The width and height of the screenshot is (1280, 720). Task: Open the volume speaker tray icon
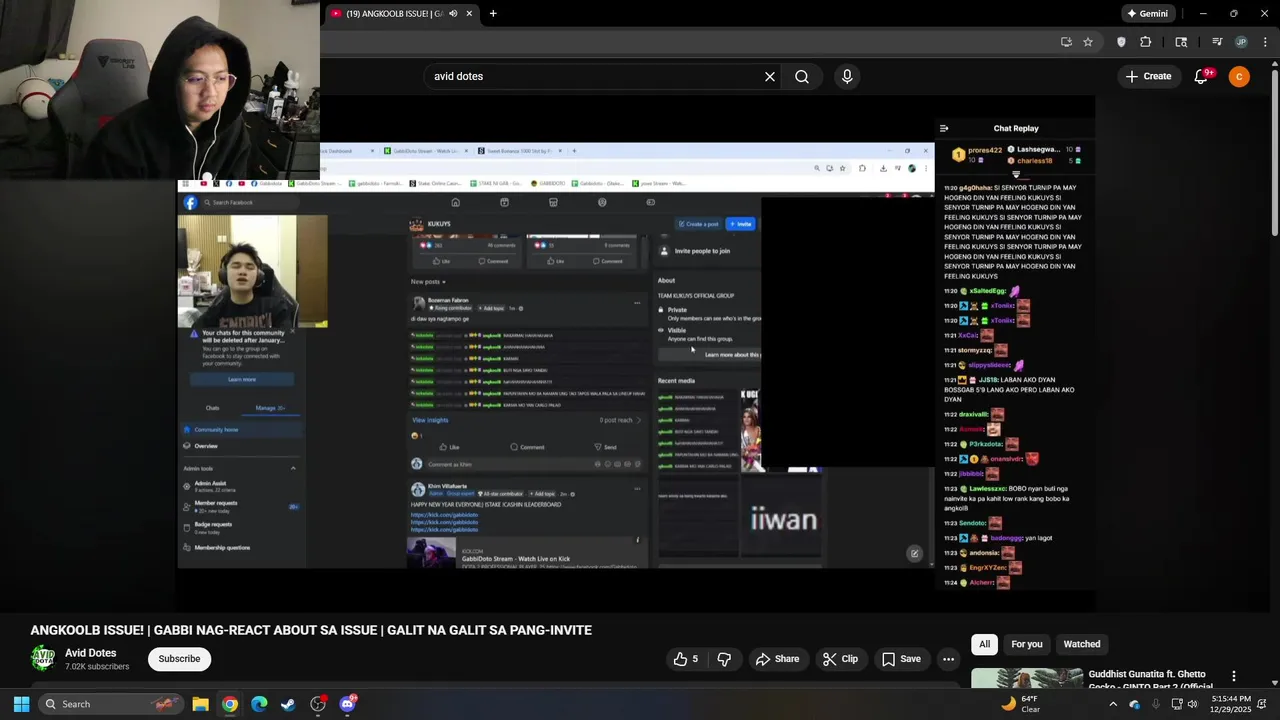click(x=1192, y=704)
